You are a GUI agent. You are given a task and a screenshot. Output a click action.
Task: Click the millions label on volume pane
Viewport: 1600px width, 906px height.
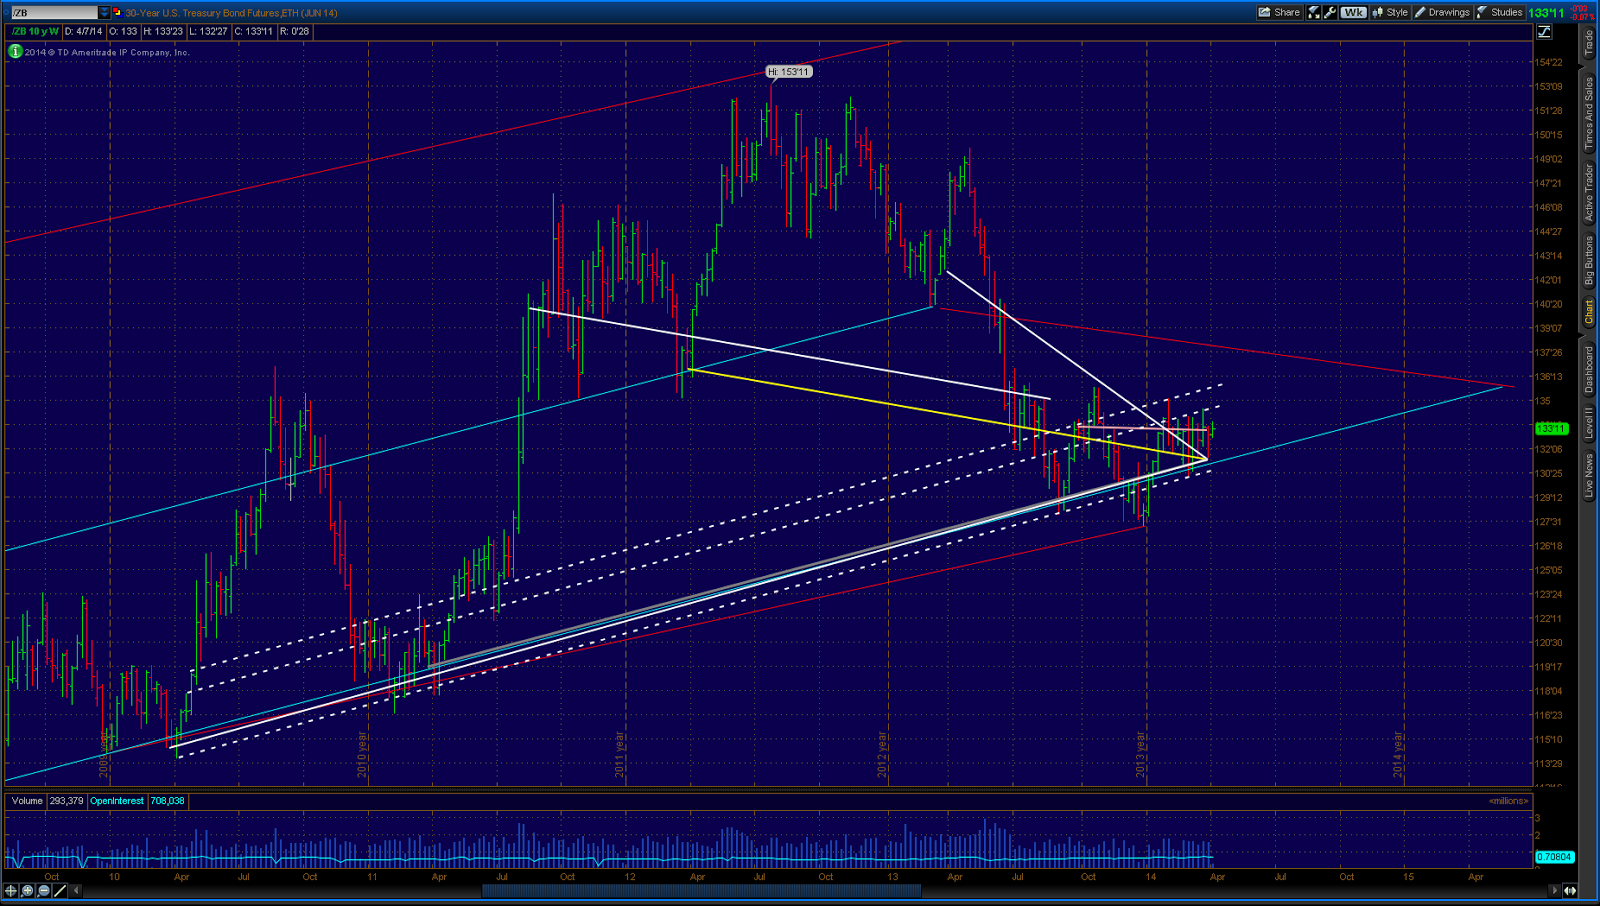(1508, 801)
